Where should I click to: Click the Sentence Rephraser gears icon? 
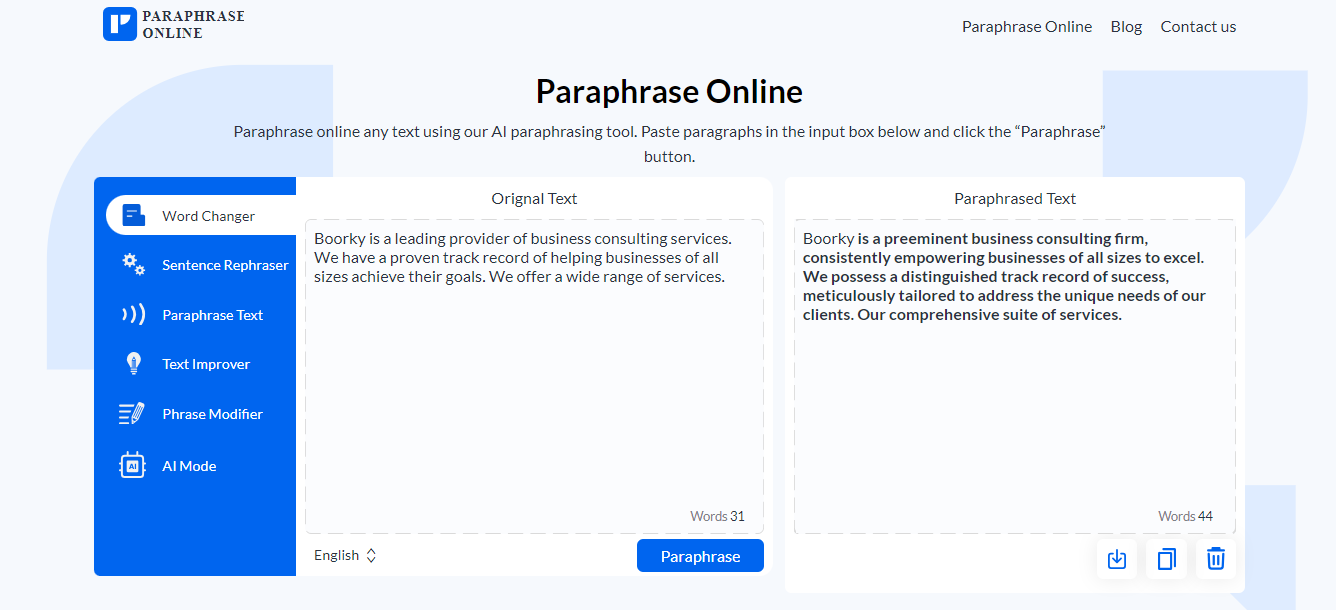[x=133, y=264]
